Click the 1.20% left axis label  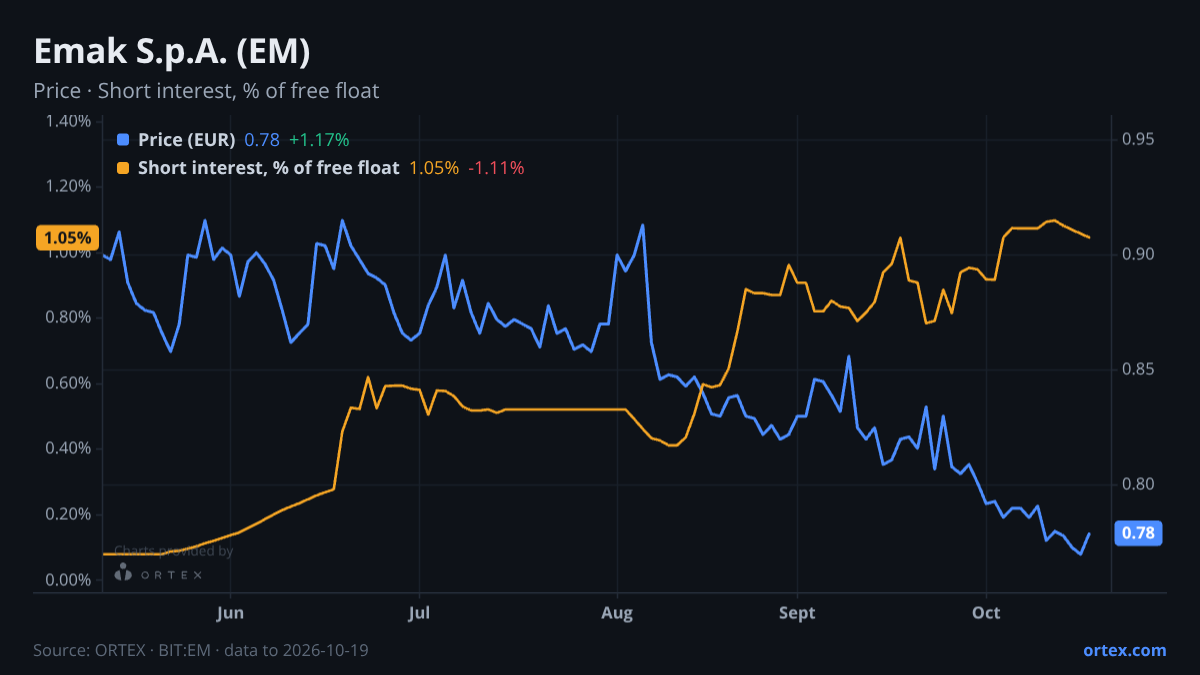[69, 186]
